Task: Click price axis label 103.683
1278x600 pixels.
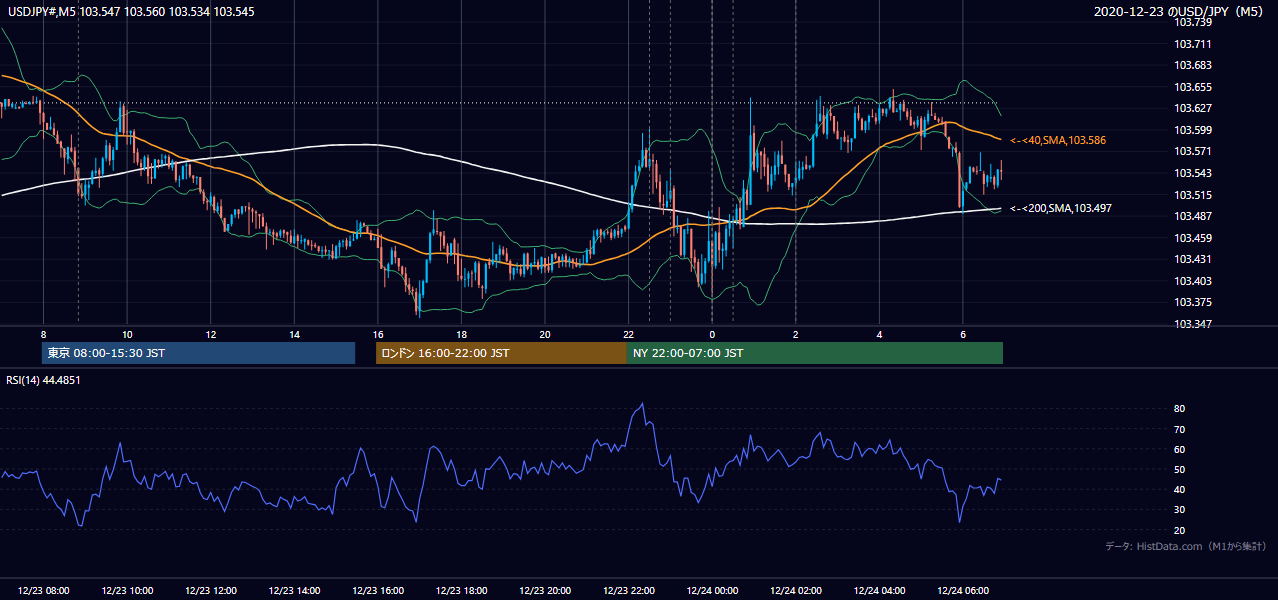Action: coord(1192,65)
